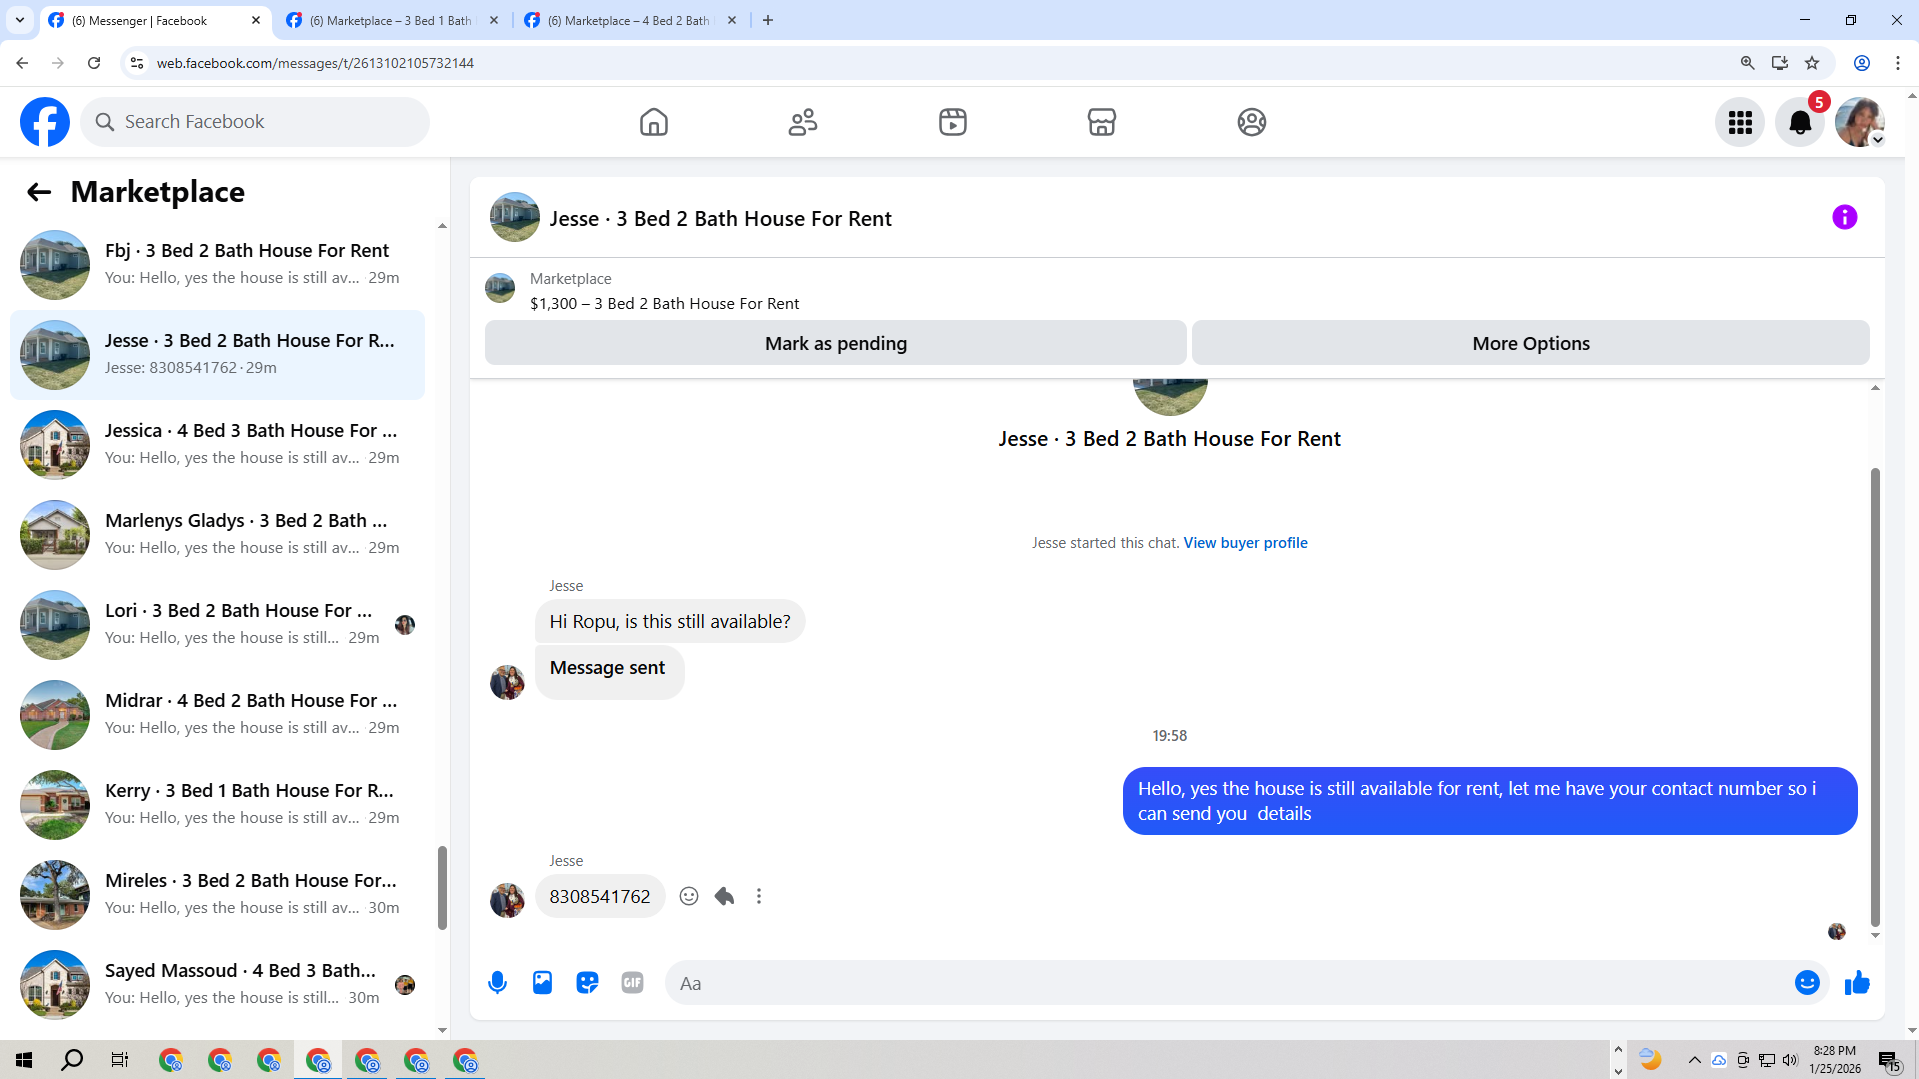This screenshot has width=1919, height=1079.
Task: Bookmark this page with the star icon
Action: [x=1812, y=63]
